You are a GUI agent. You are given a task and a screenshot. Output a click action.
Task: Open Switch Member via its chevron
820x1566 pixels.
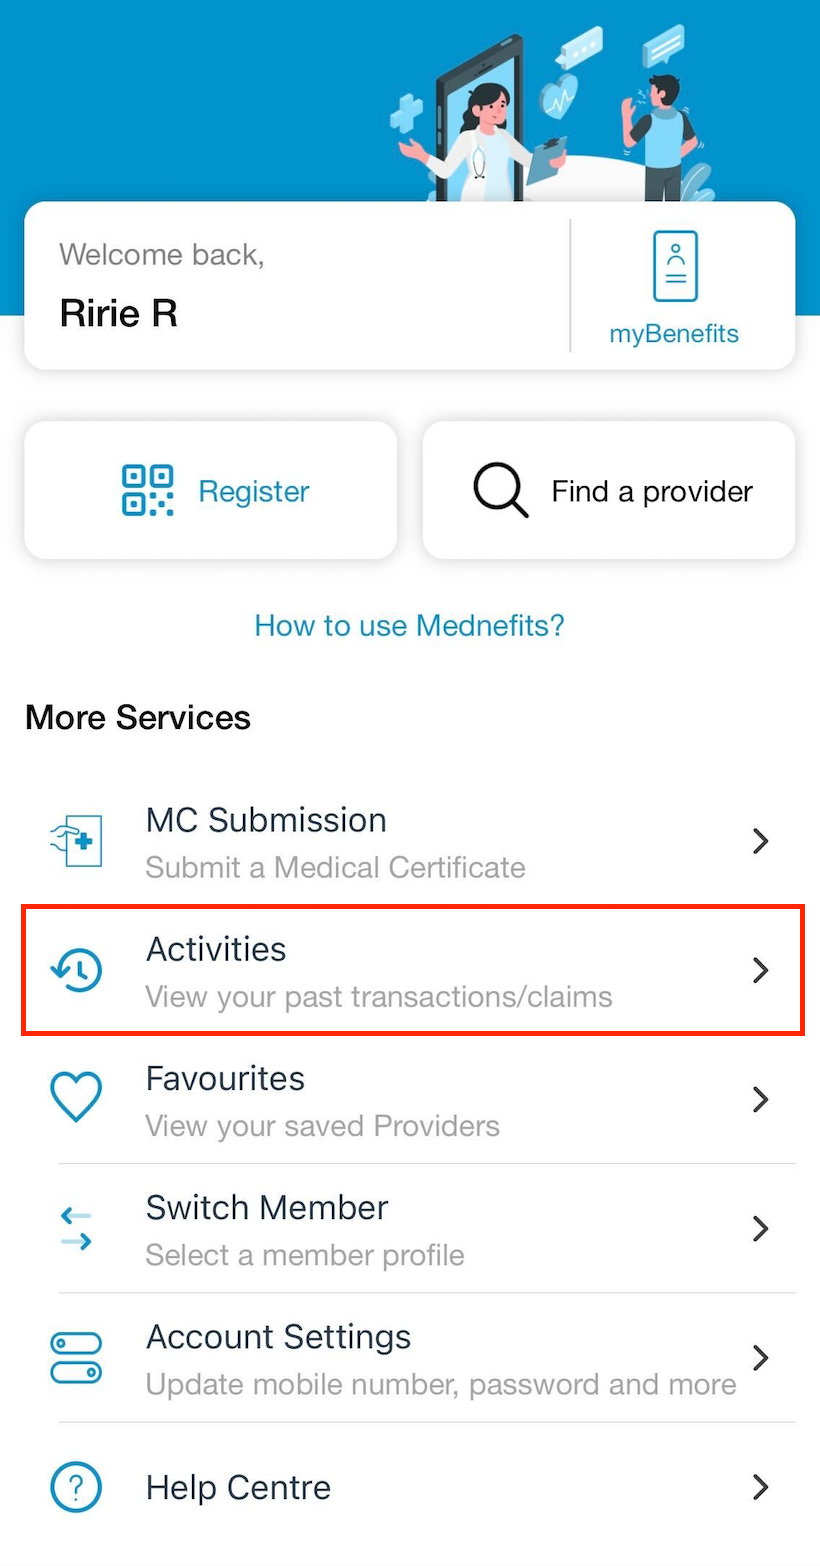point(761,1228)
